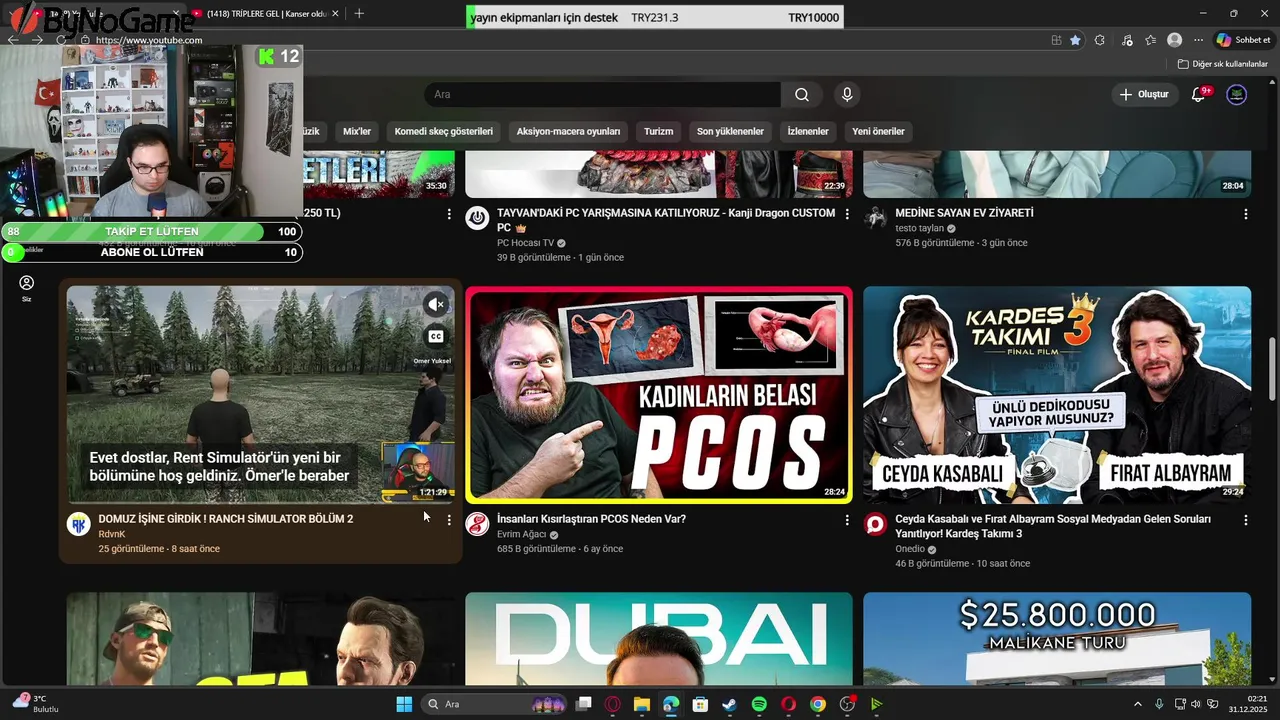Open the KADINLARIN BELASI PCOS thumbnail
The image size is (1280, 720).
tap(659, 395)
